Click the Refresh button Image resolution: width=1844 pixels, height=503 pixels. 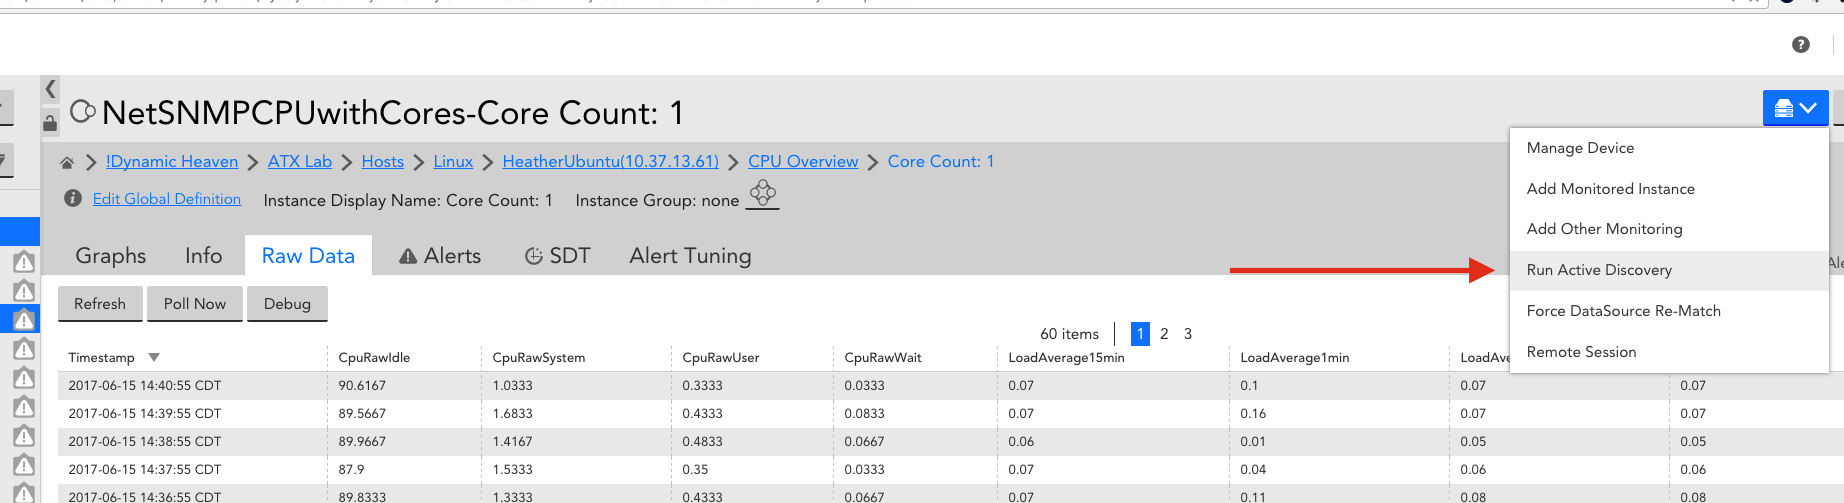(100, 304)
